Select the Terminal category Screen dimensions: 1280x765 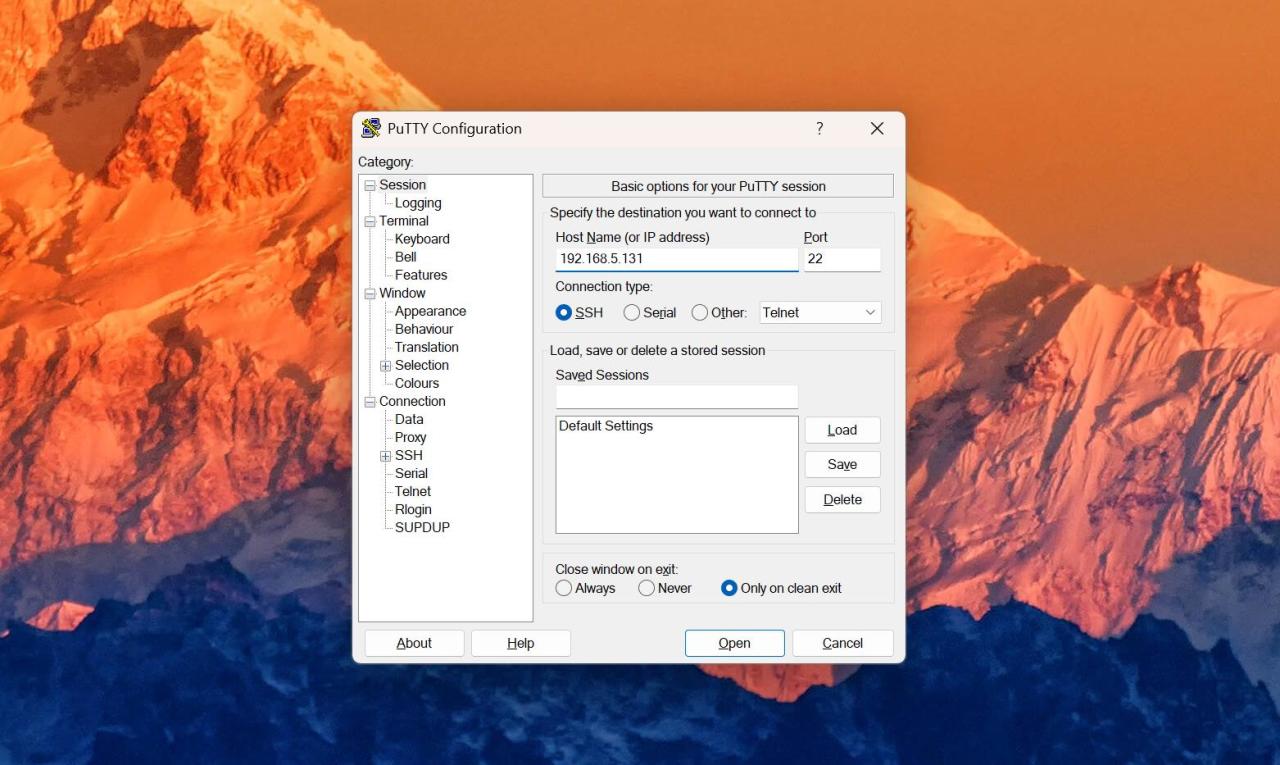(x=404, y=221)
